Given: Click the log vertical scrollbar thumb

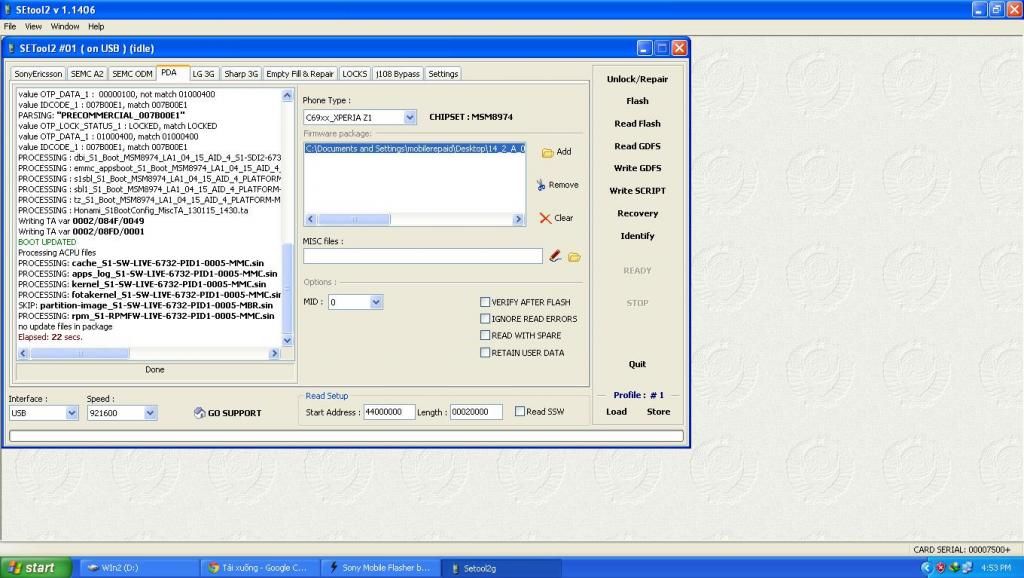Looking at the screenshot, I should 287,288.
